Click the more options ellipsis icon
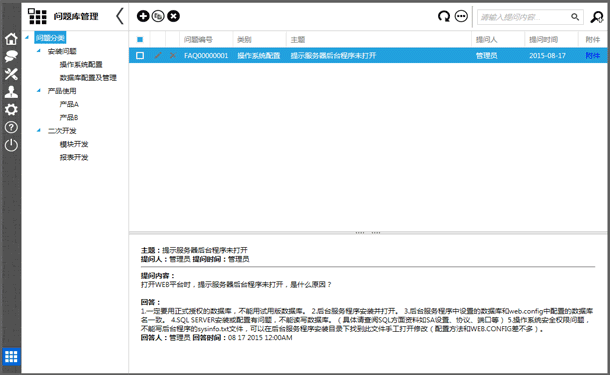Screen dimensions: 610x375 point(461,16)
